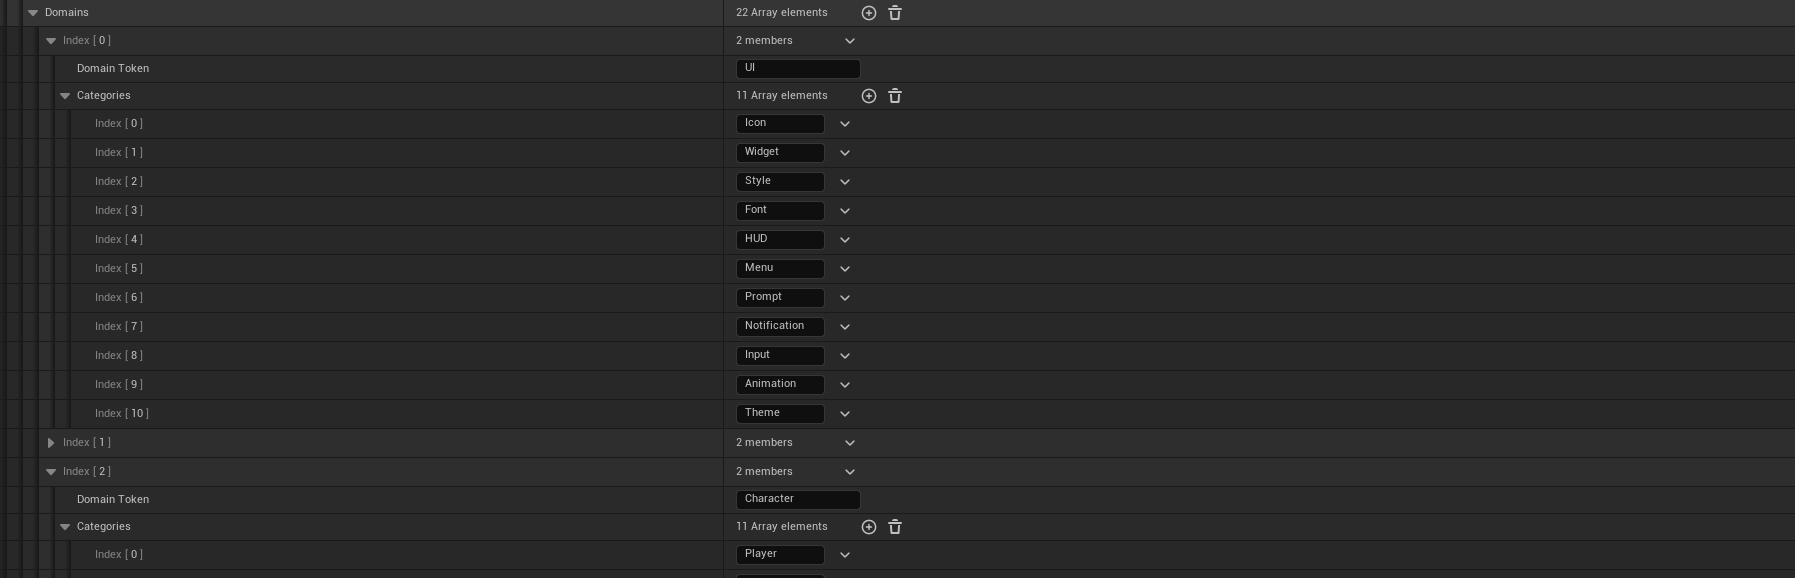Select Index [ 9 ] row label
This screenshot has width=1795, height=578.
click(119, 385)
